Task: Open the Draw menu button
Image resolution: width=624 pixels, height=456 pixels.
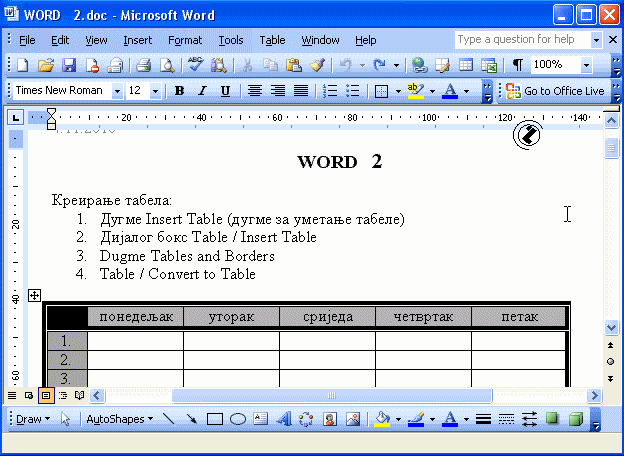Action: [x=33, y=419]
